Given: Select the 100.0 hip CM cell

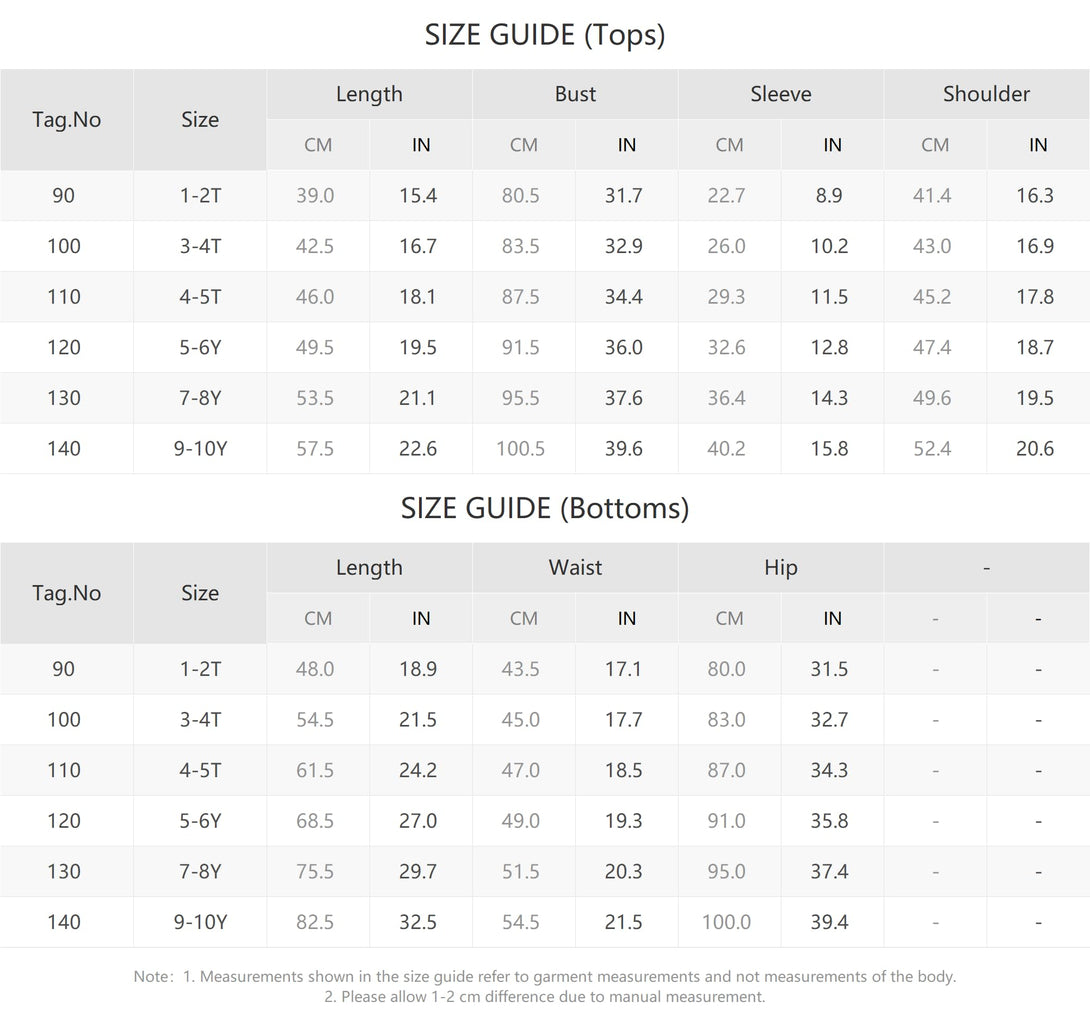Looking at the screenshot, I should (726, 922).
